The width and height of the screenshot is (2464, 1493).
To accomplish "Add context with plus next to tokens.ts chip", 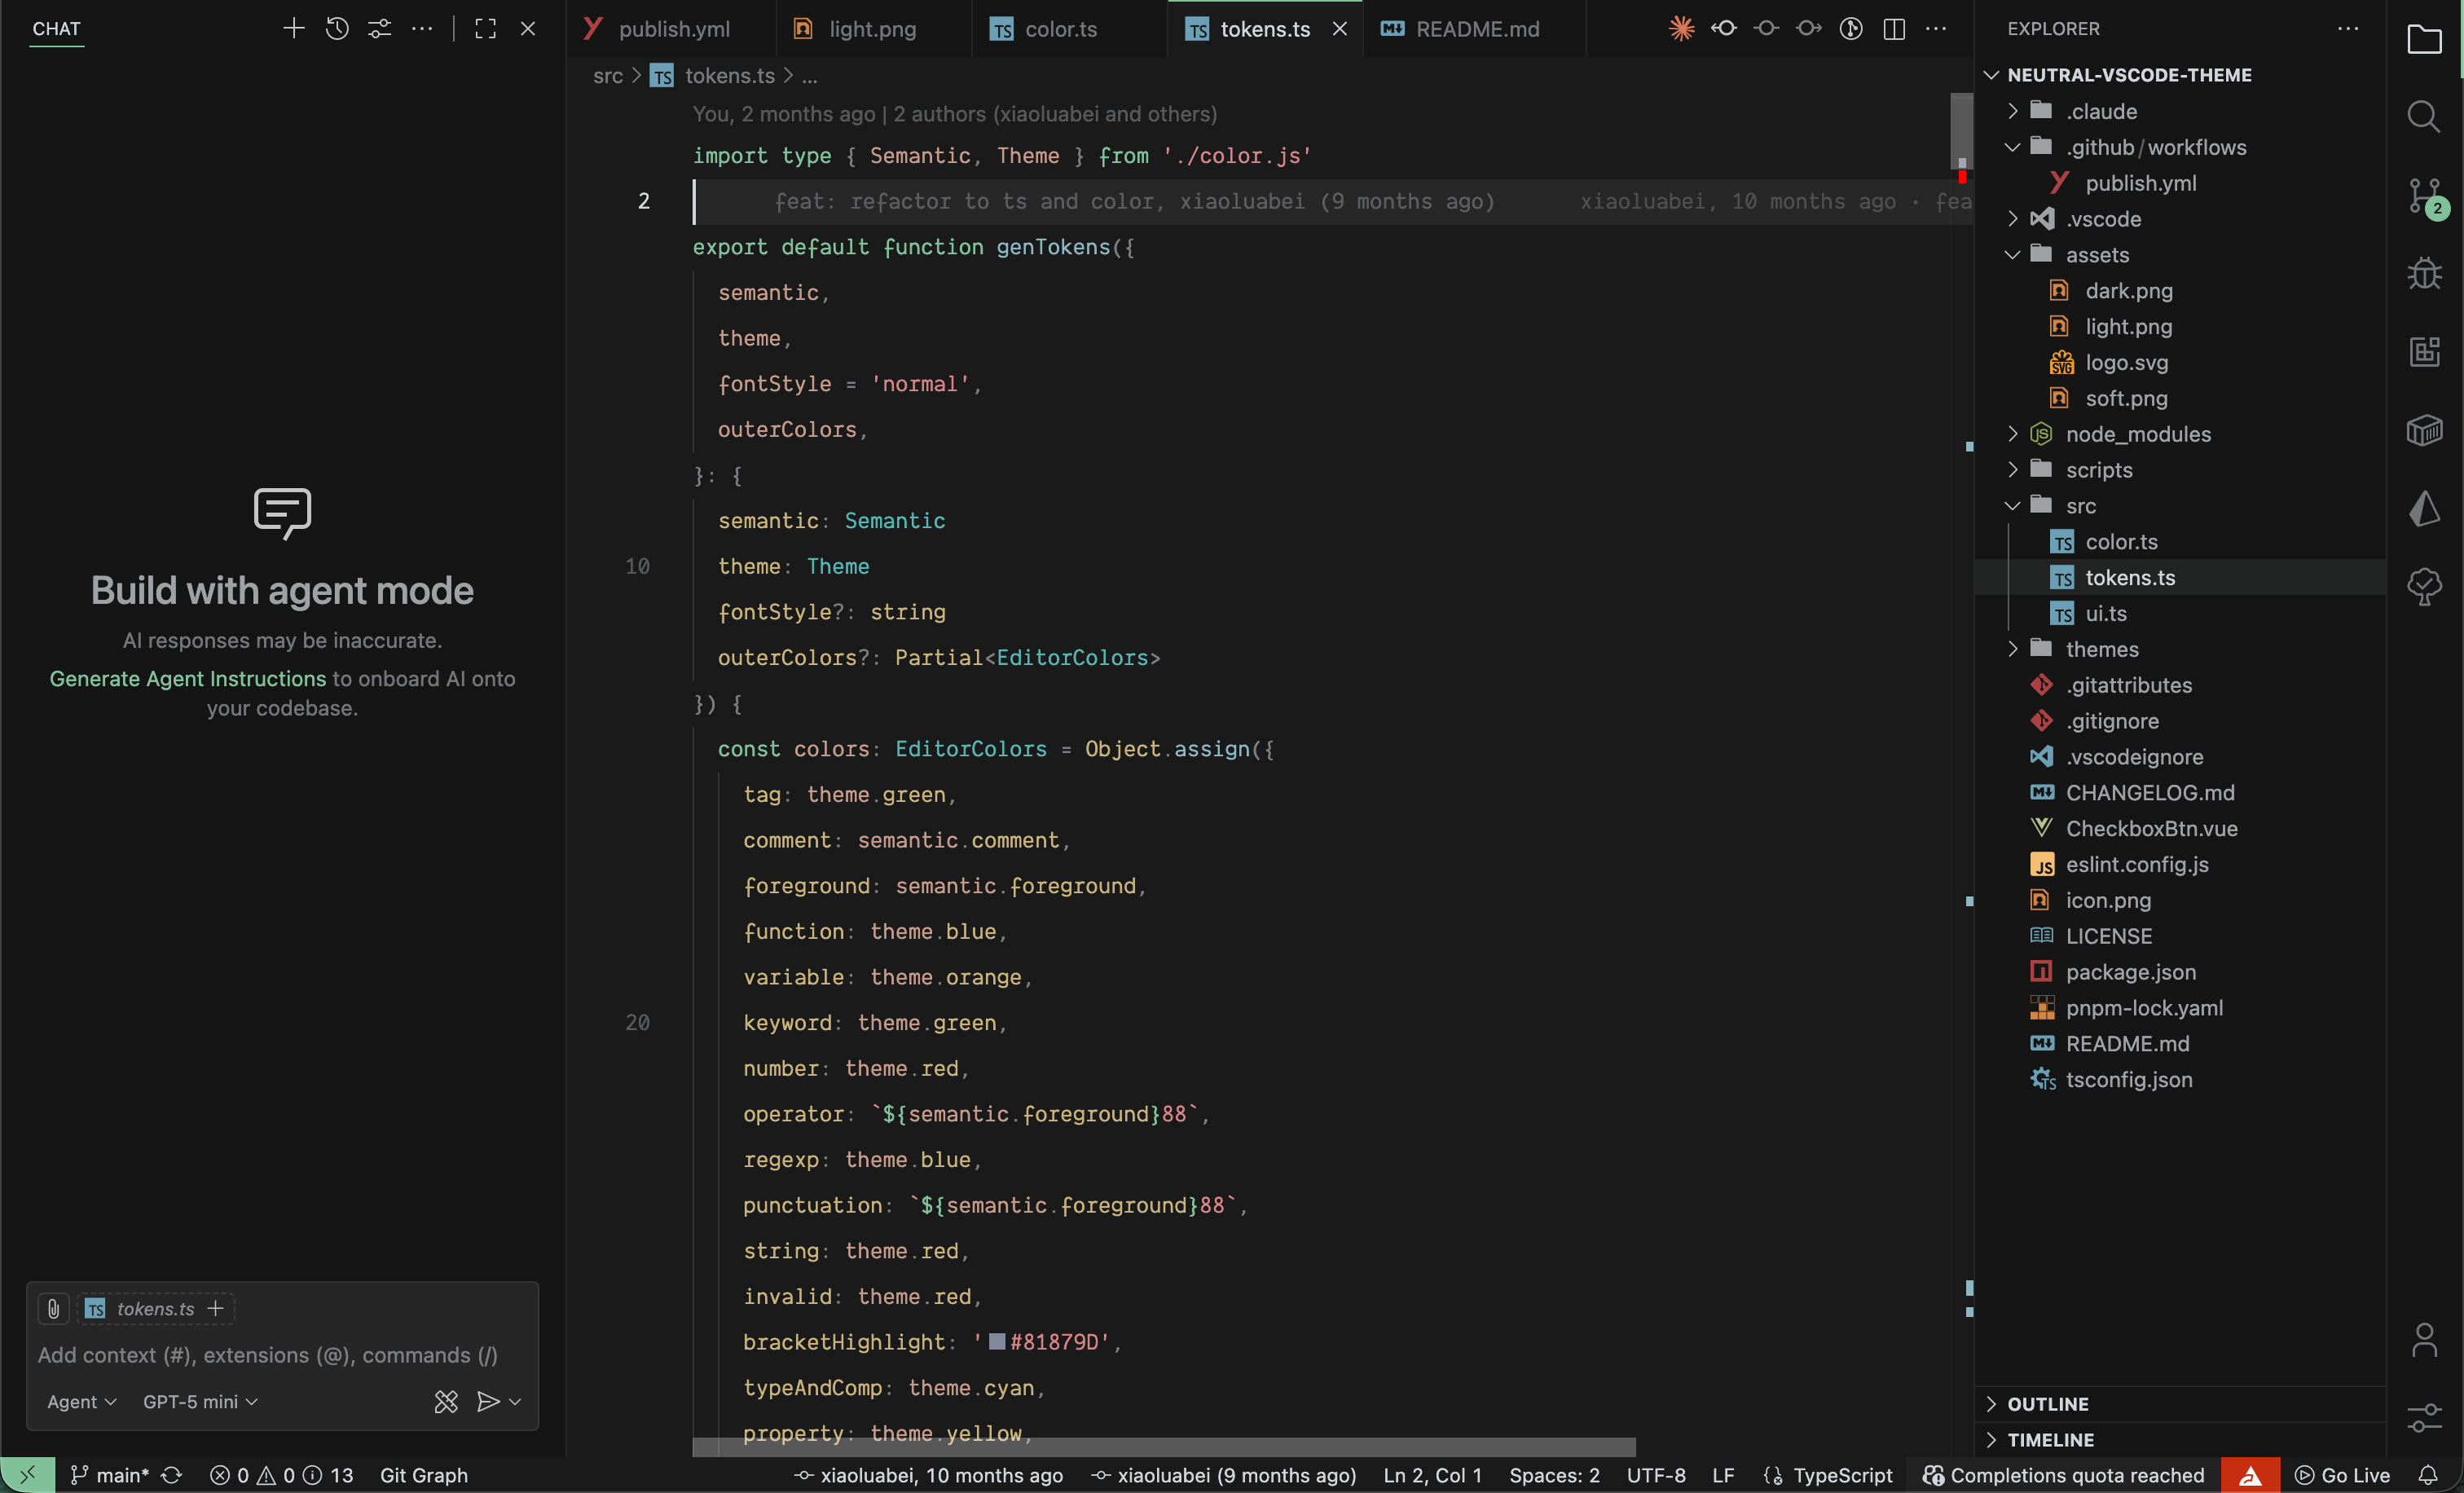I will click(215, 1308).
